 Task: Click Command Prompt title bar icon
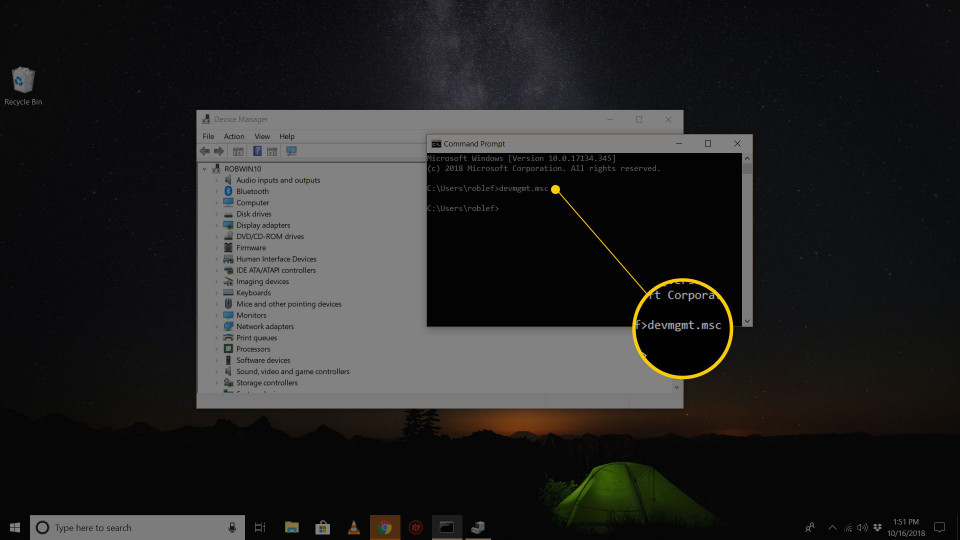(436, 144)
